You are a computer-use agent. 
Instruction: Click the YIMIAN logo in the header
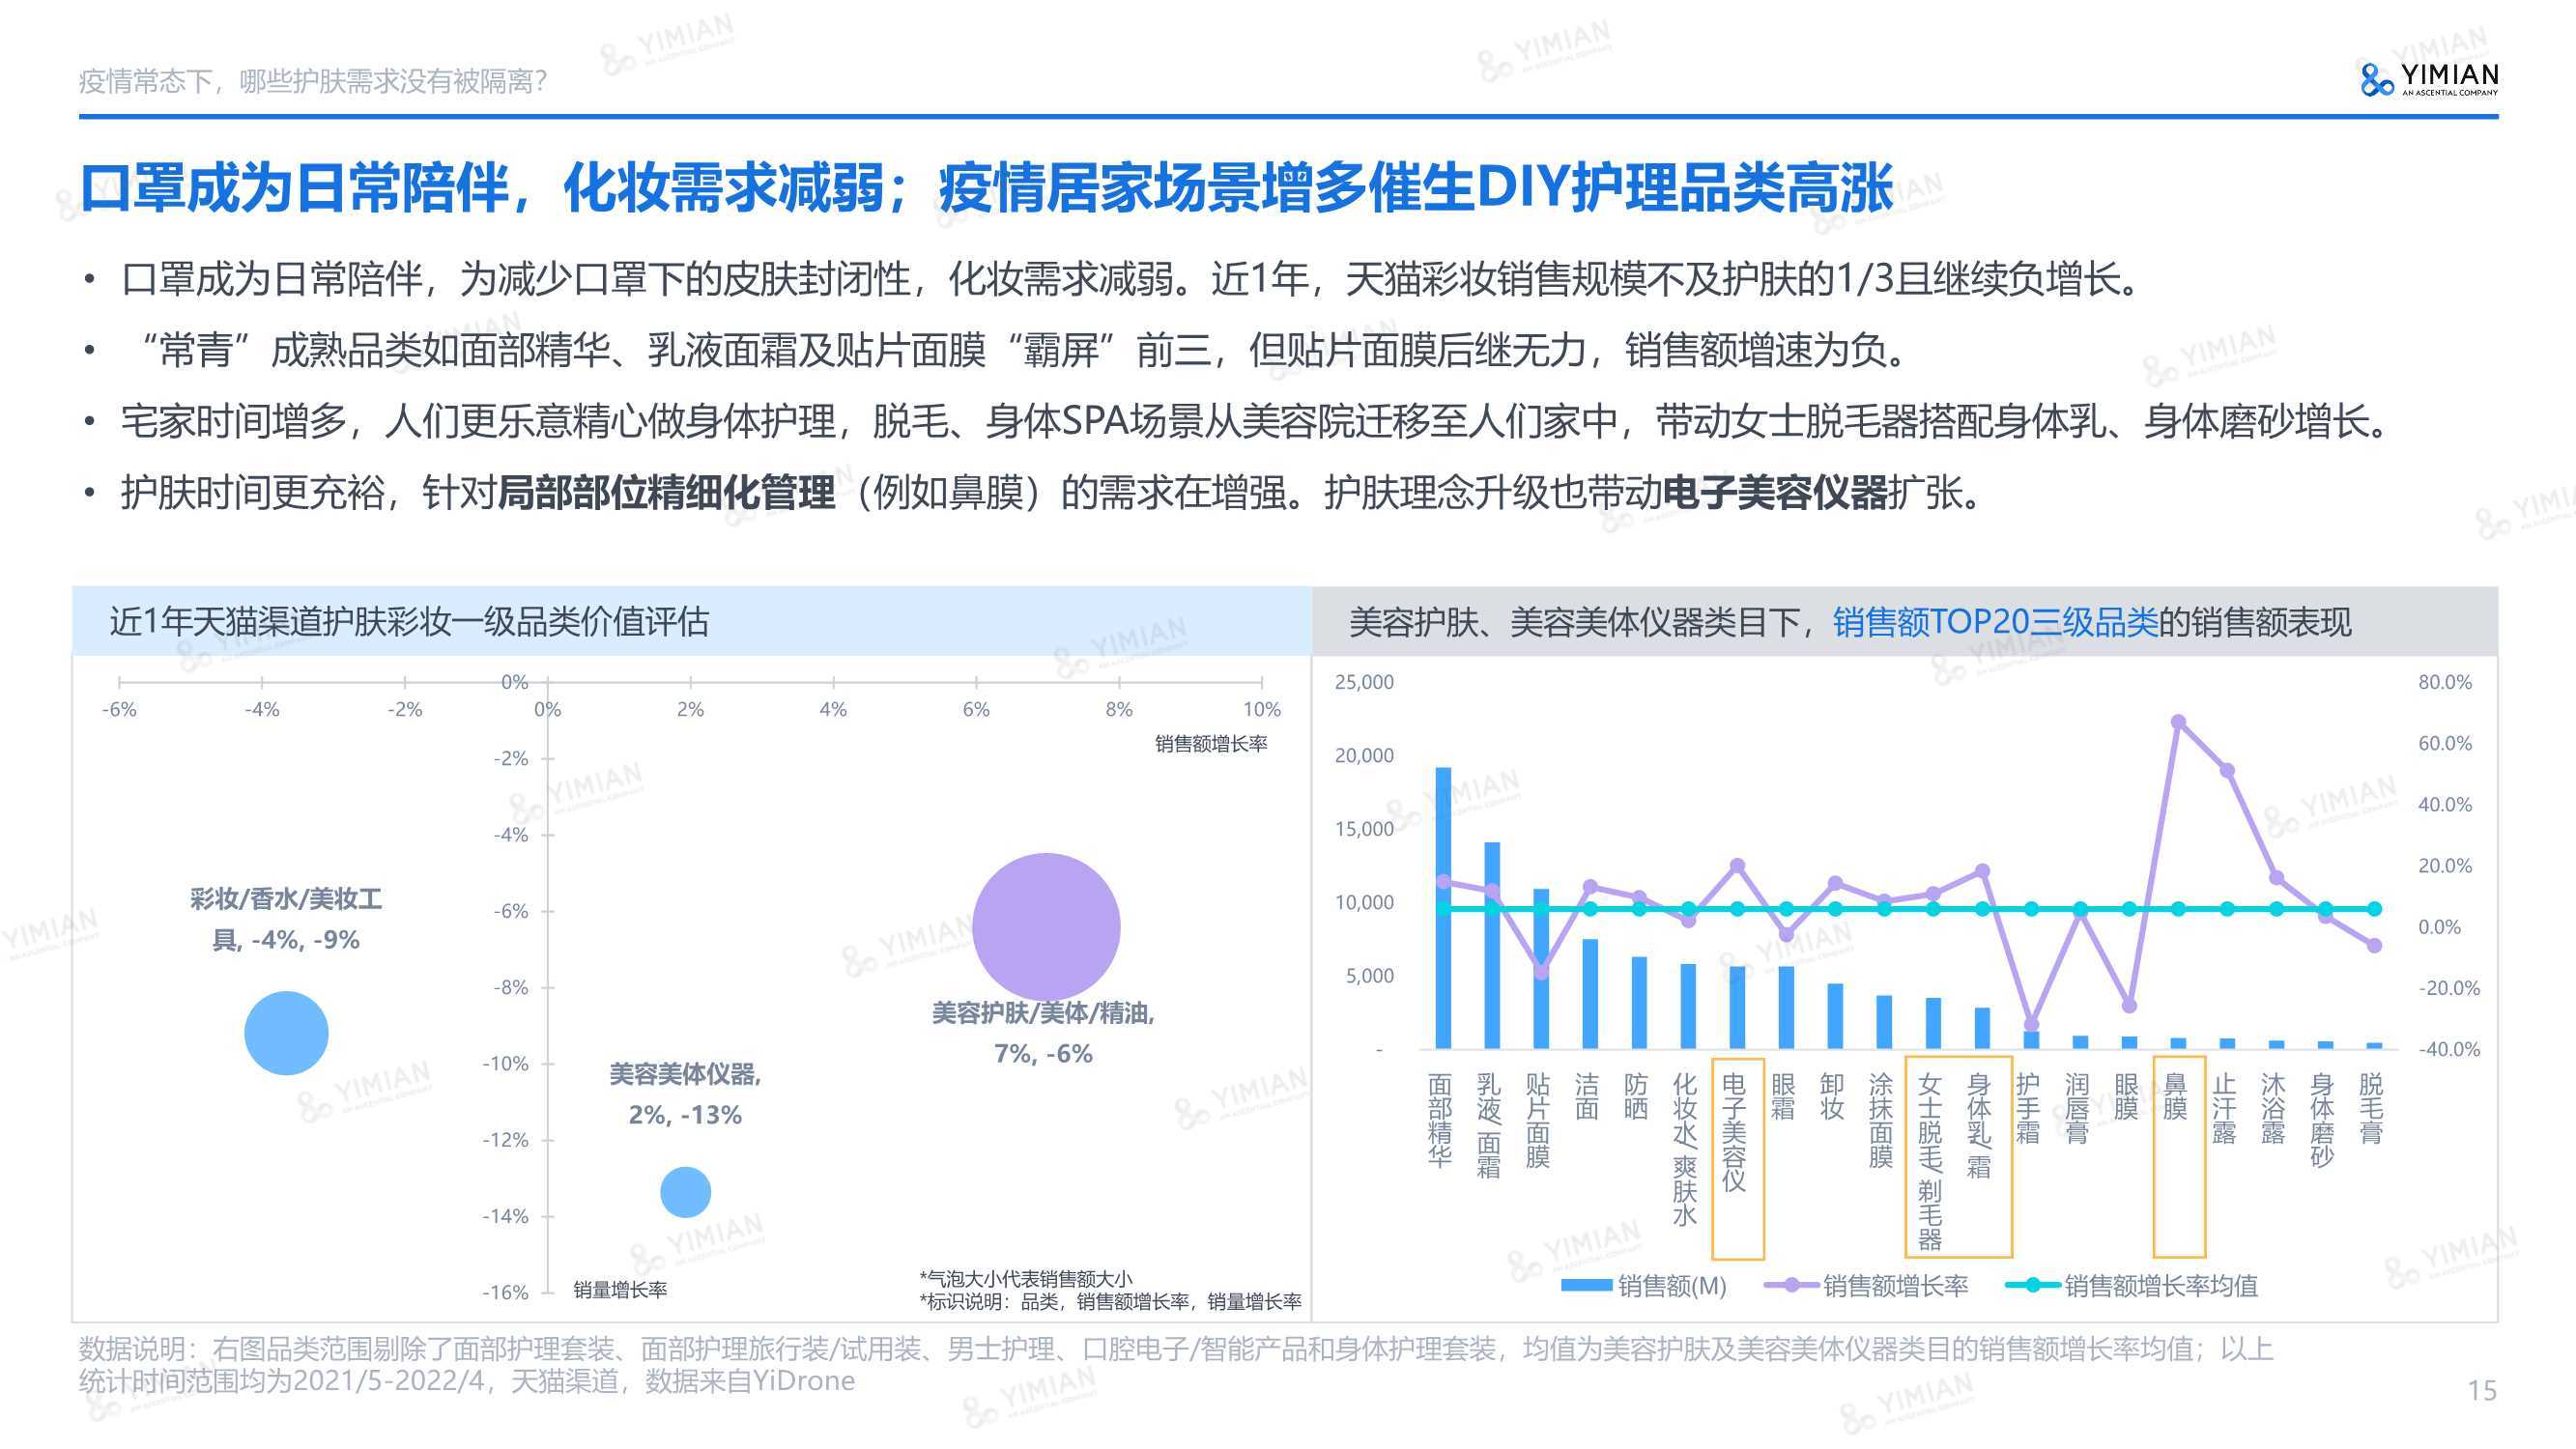[x=2428, y=79]
